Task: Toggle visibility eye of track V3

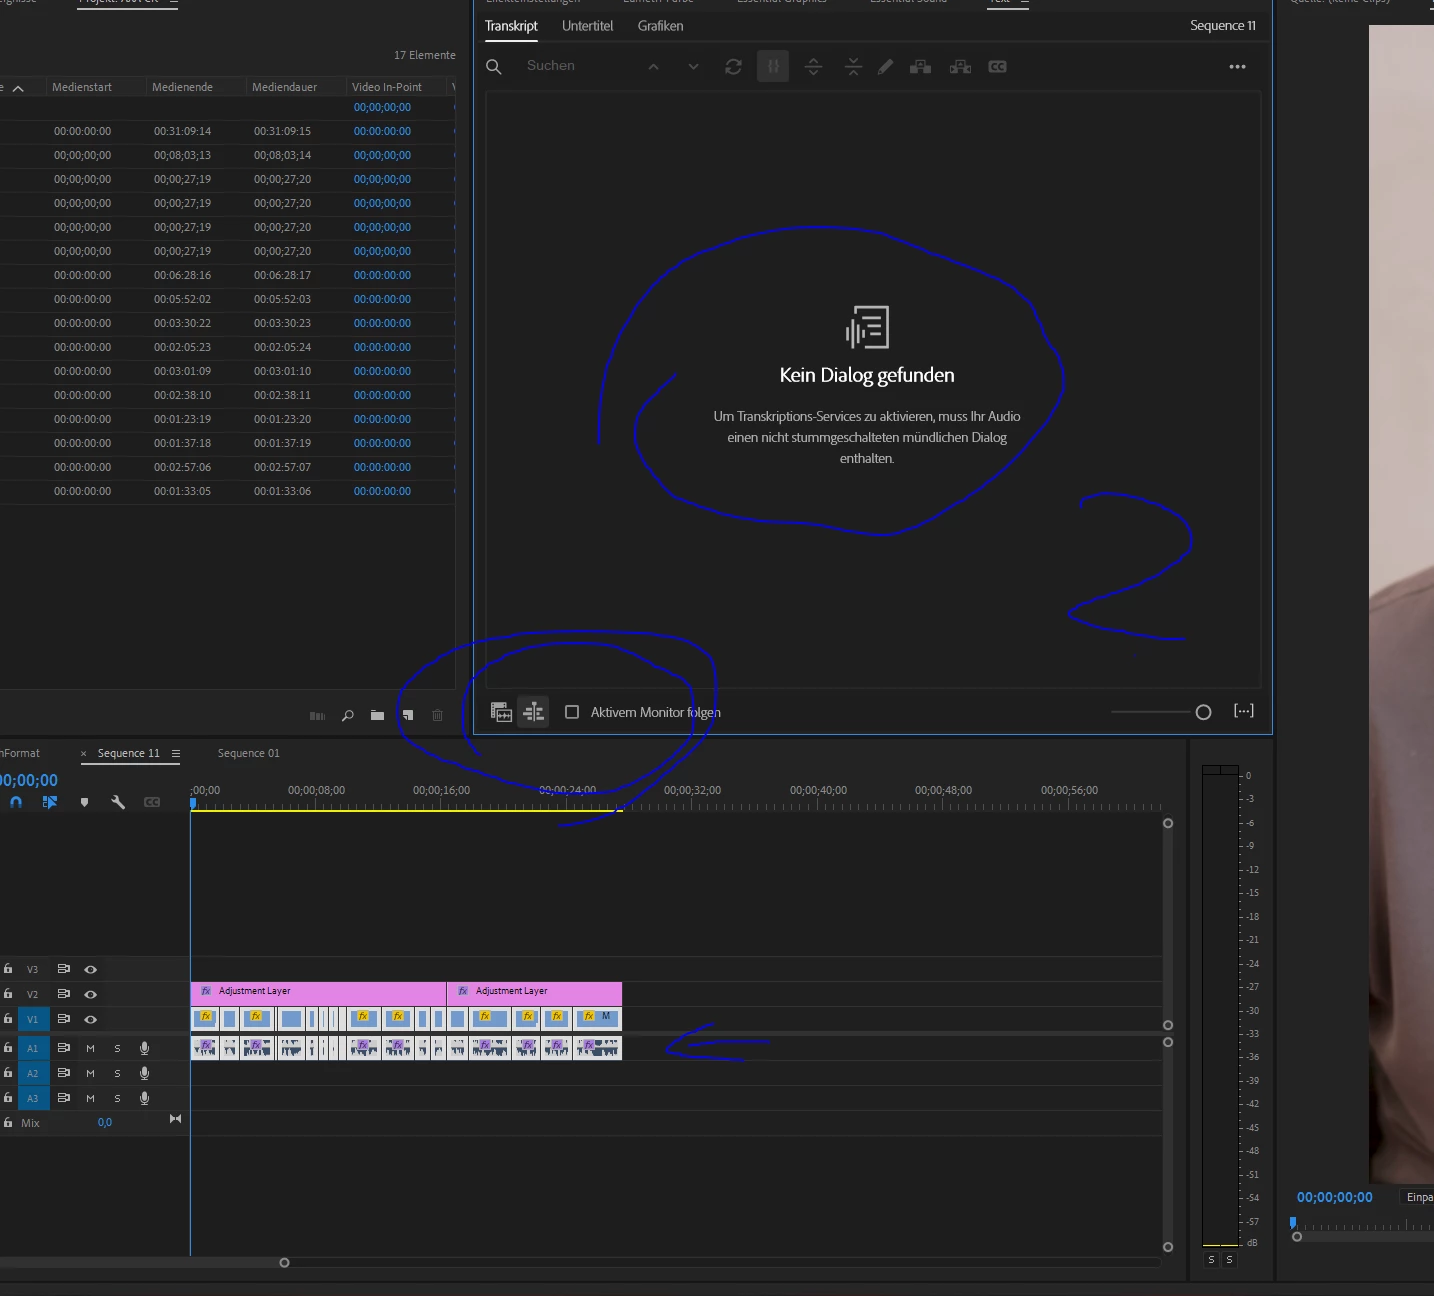Action: click(x=90, y=969)
